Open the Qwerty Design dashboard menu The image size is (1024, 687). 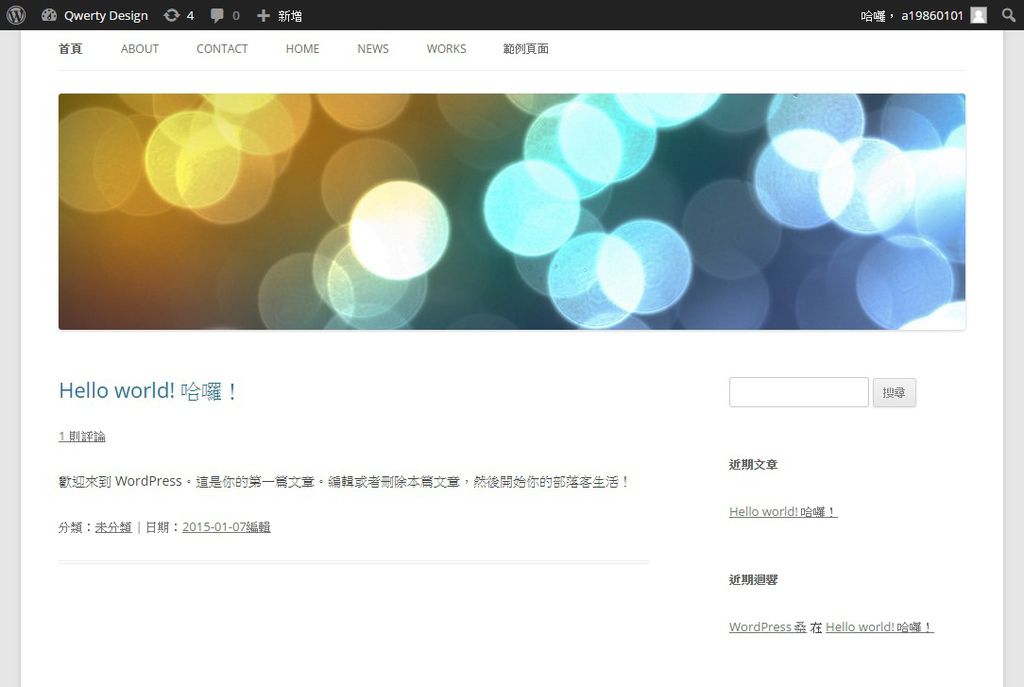(95, 15)
